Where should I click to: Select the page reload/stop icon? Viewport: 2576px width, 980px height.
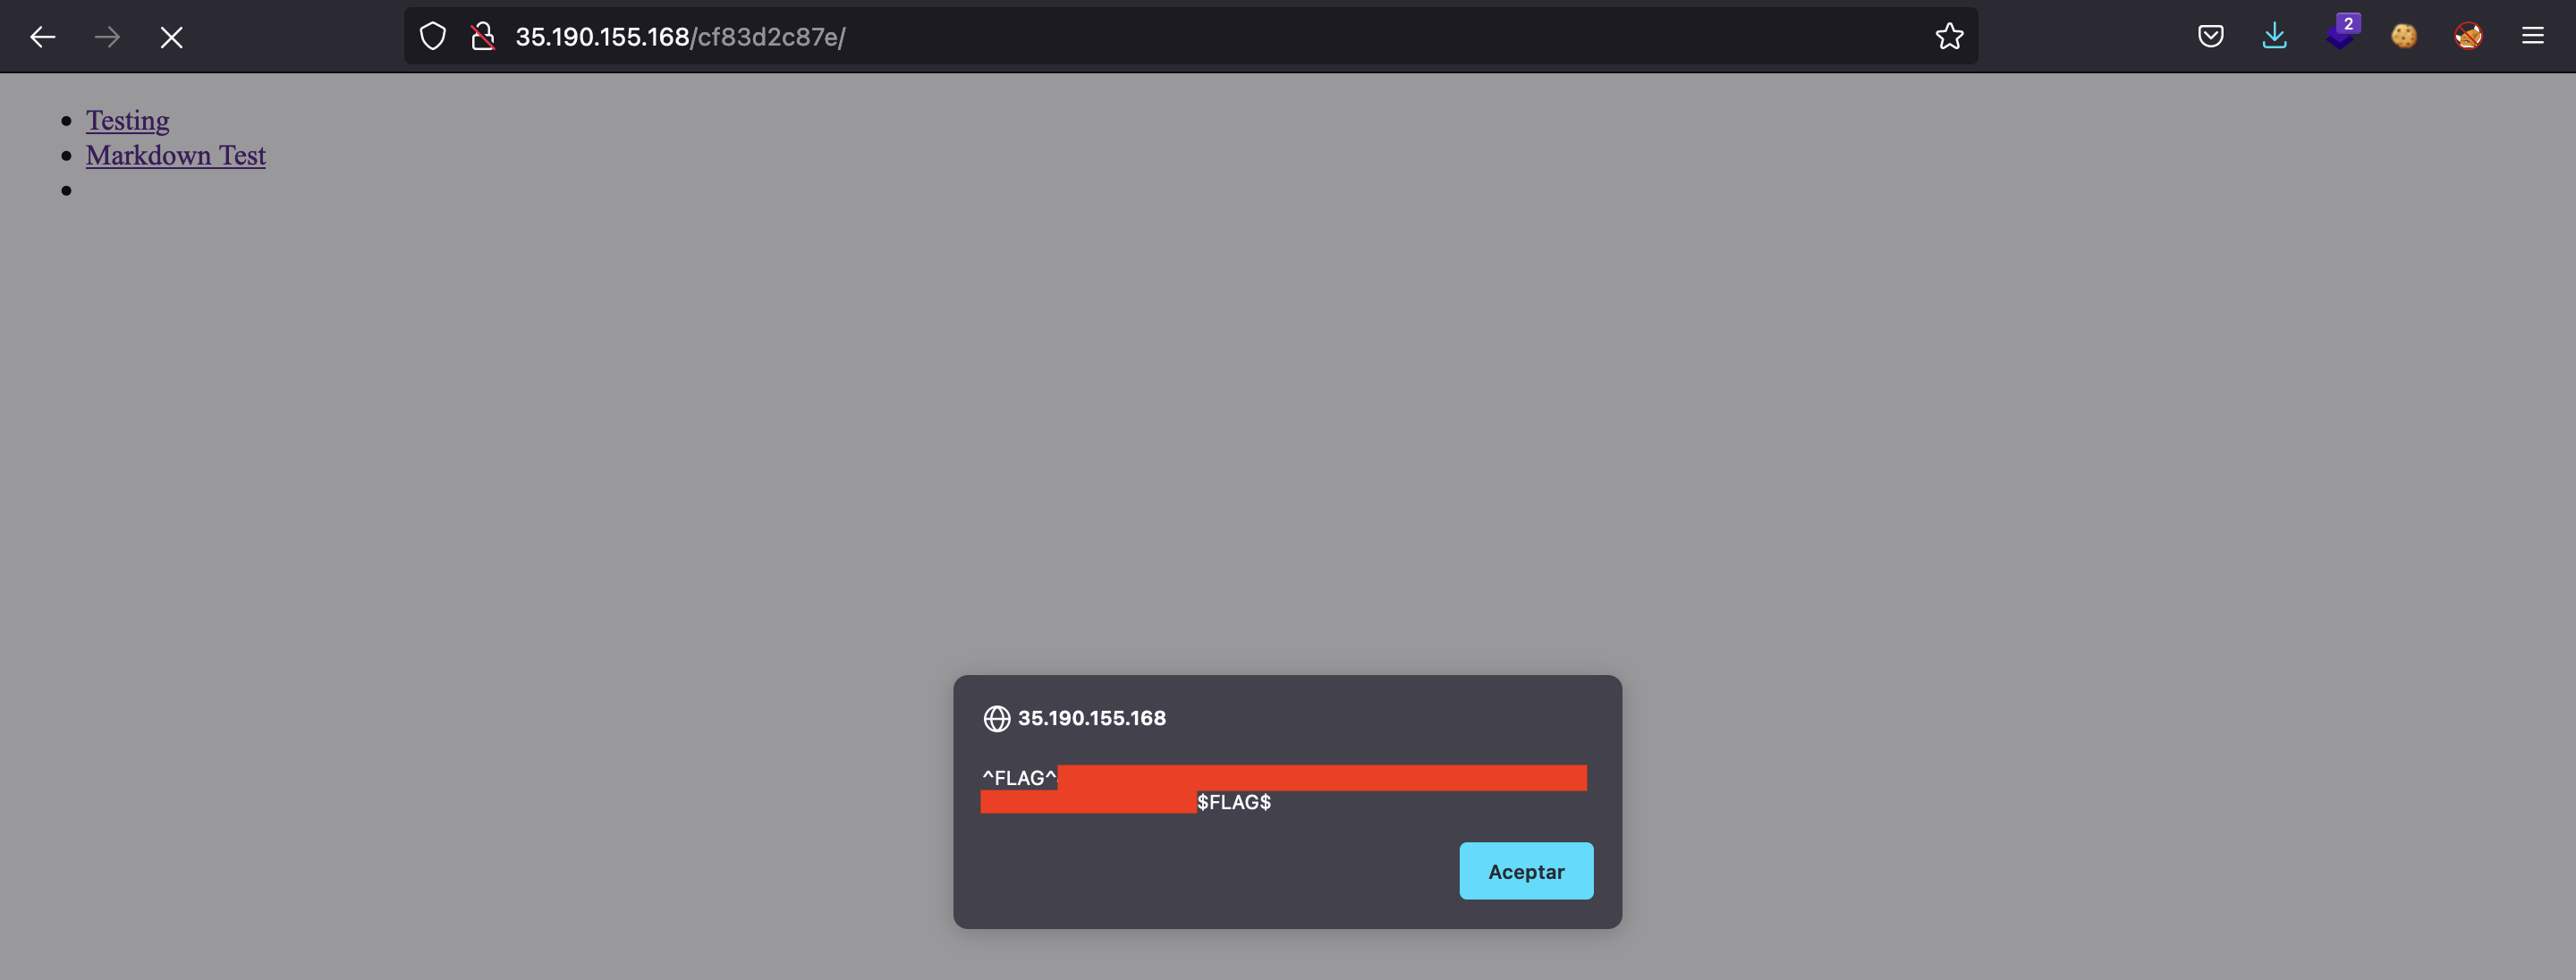click(171, 36)
